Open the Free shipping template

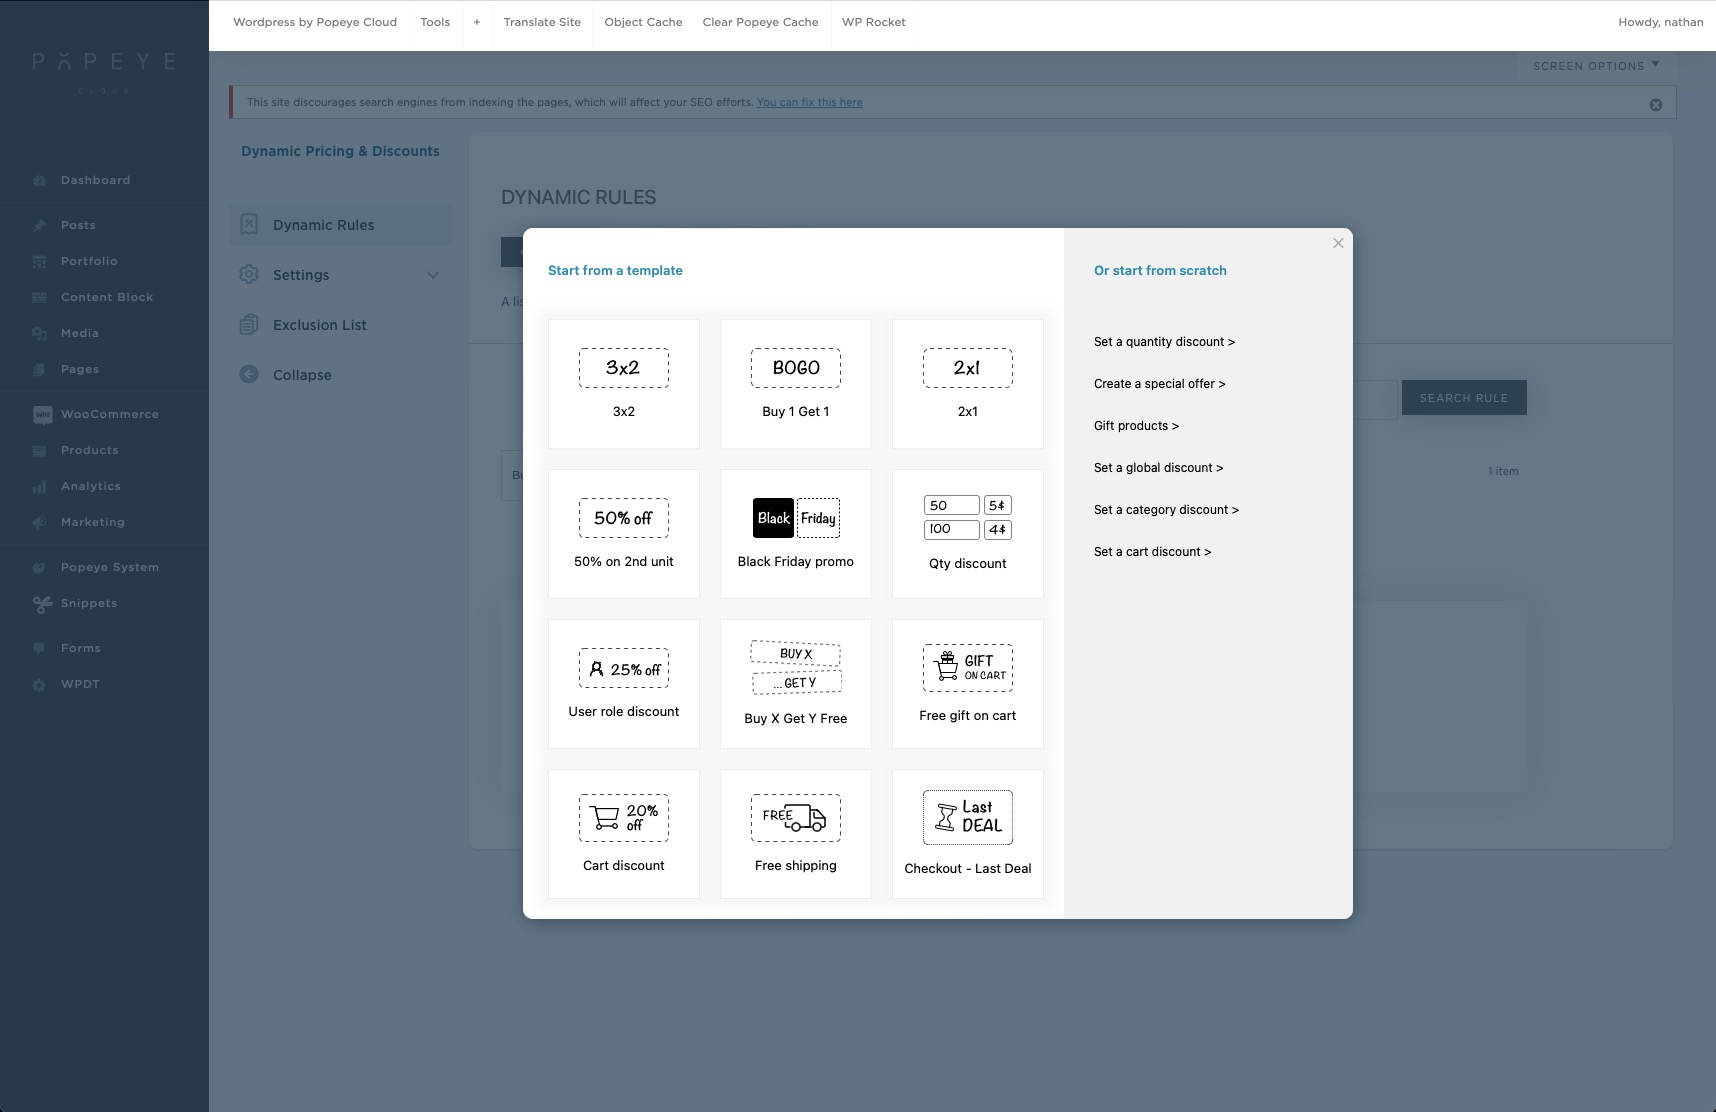pos(796,834)
